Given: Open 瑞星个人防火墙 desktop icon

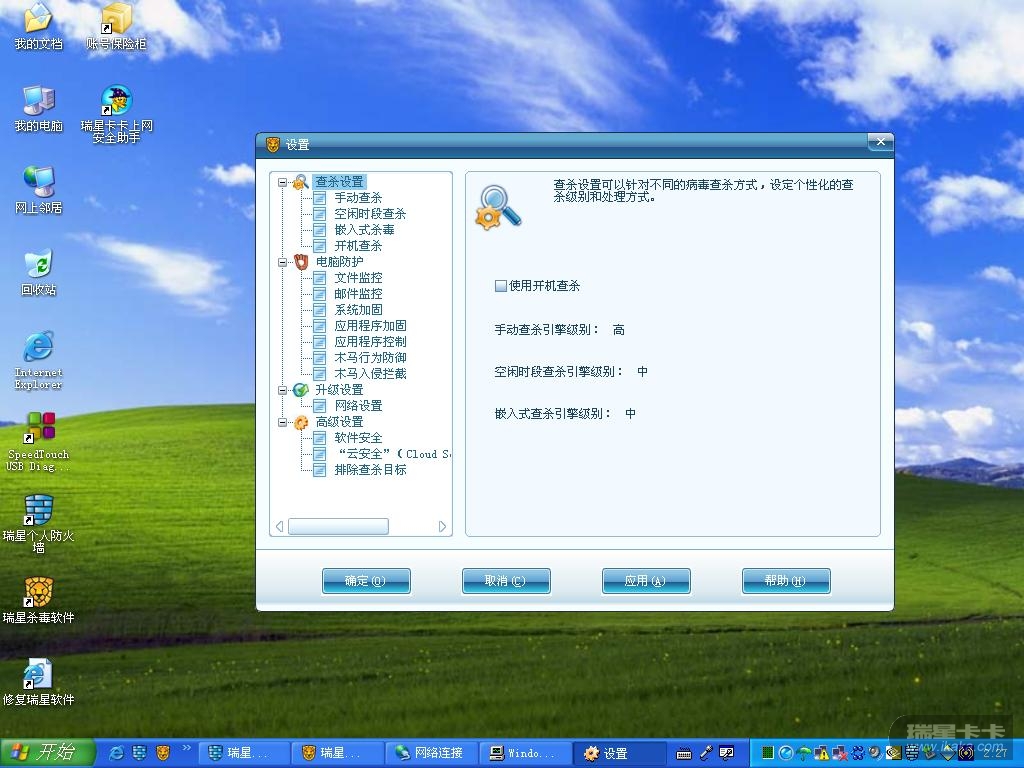Looking at the screenshot, I should click(39, 524).
